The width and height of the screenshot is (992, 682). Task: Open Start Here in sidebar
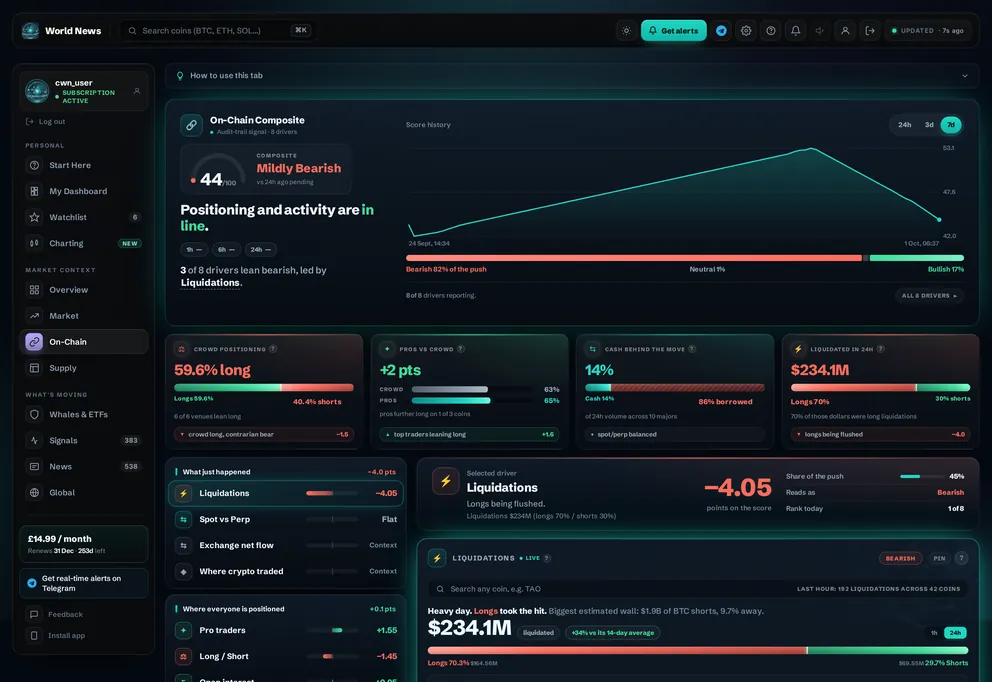tap(84, 165)
